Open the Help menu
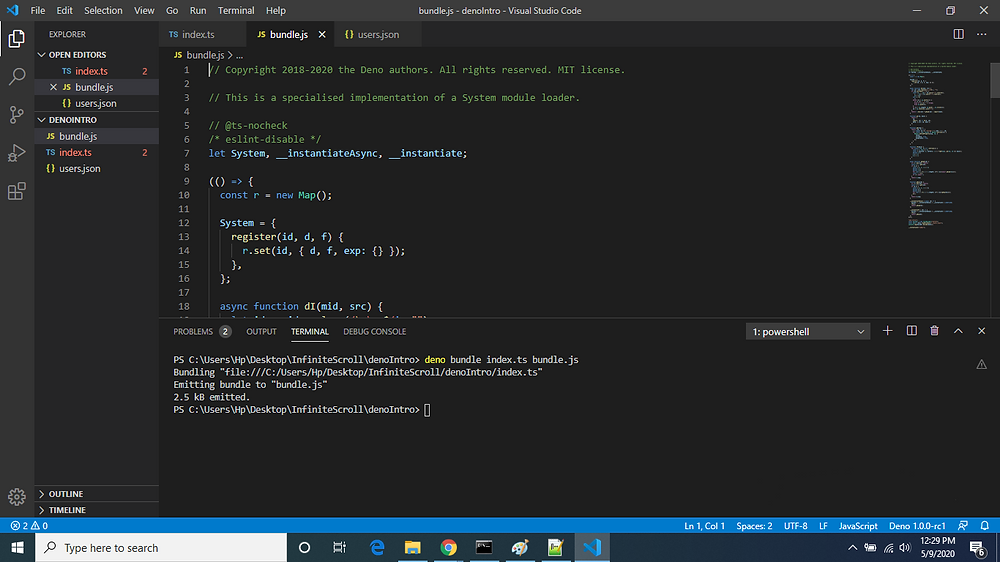This screenshot has width=1000, height=562. (276, 10)
